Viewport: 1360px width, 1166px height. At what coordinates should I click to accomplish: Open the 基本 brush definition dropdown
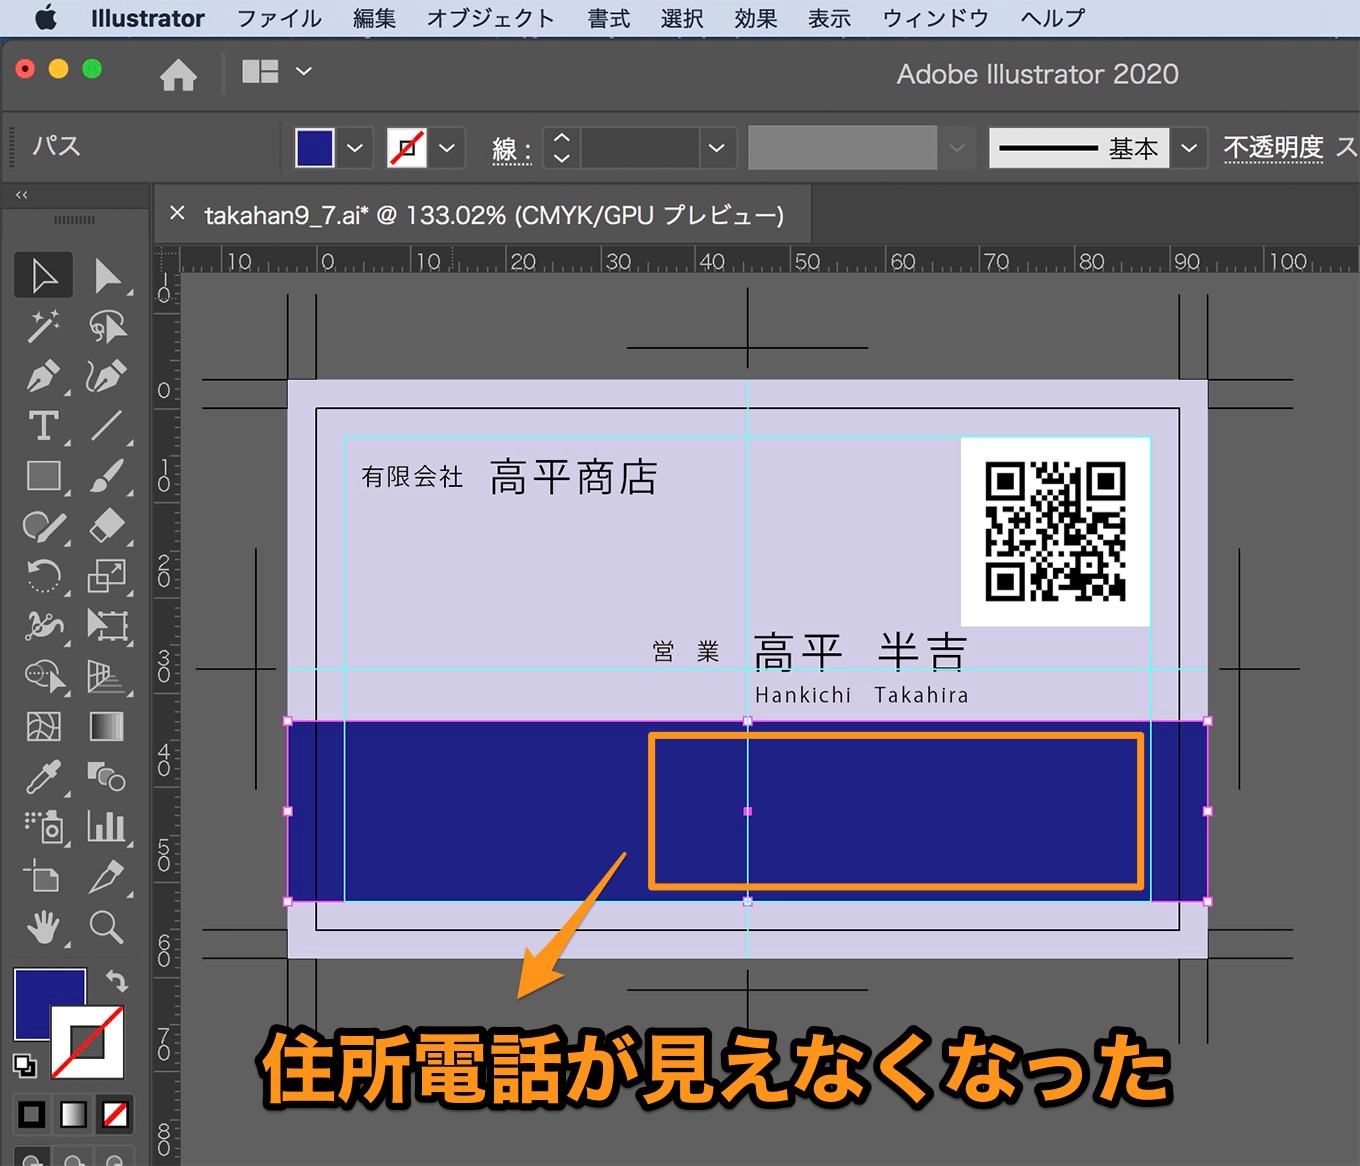pyautogui.click(x=1188, y=148)
